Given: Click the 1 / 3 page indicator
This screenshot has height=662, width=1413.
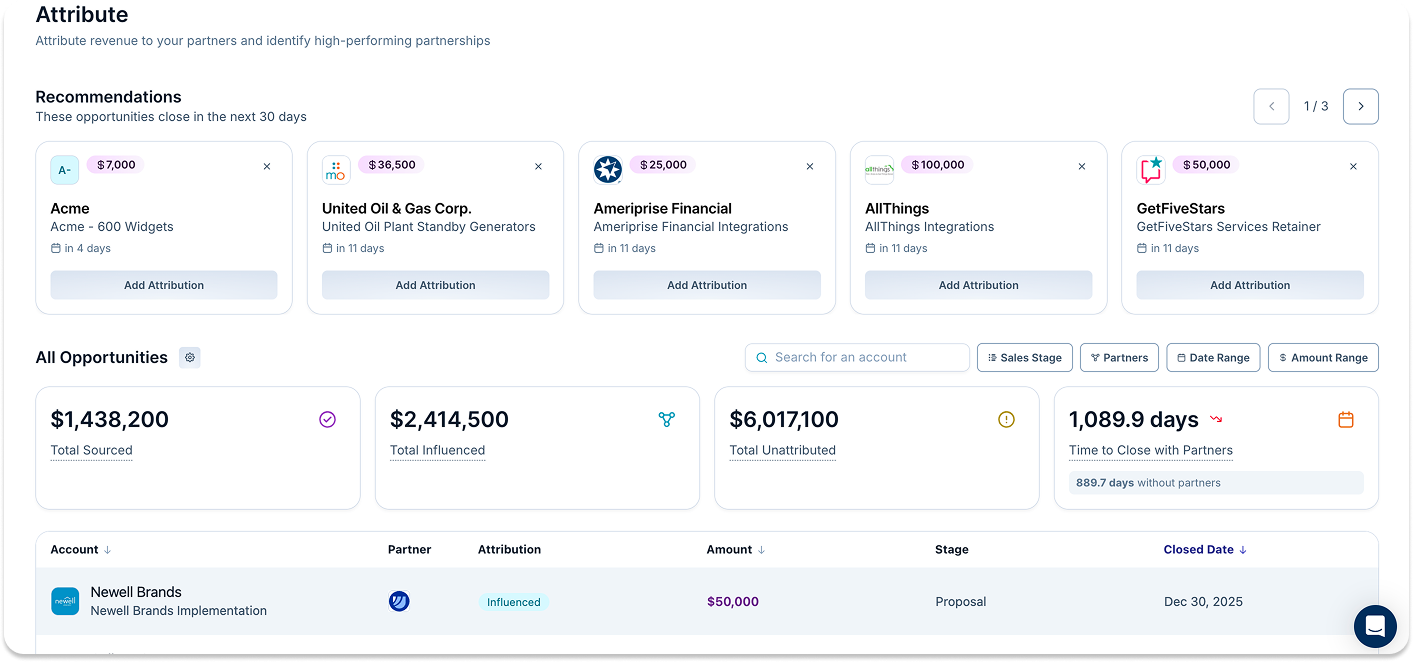Looking at the screenshot, I should 1316,106.
